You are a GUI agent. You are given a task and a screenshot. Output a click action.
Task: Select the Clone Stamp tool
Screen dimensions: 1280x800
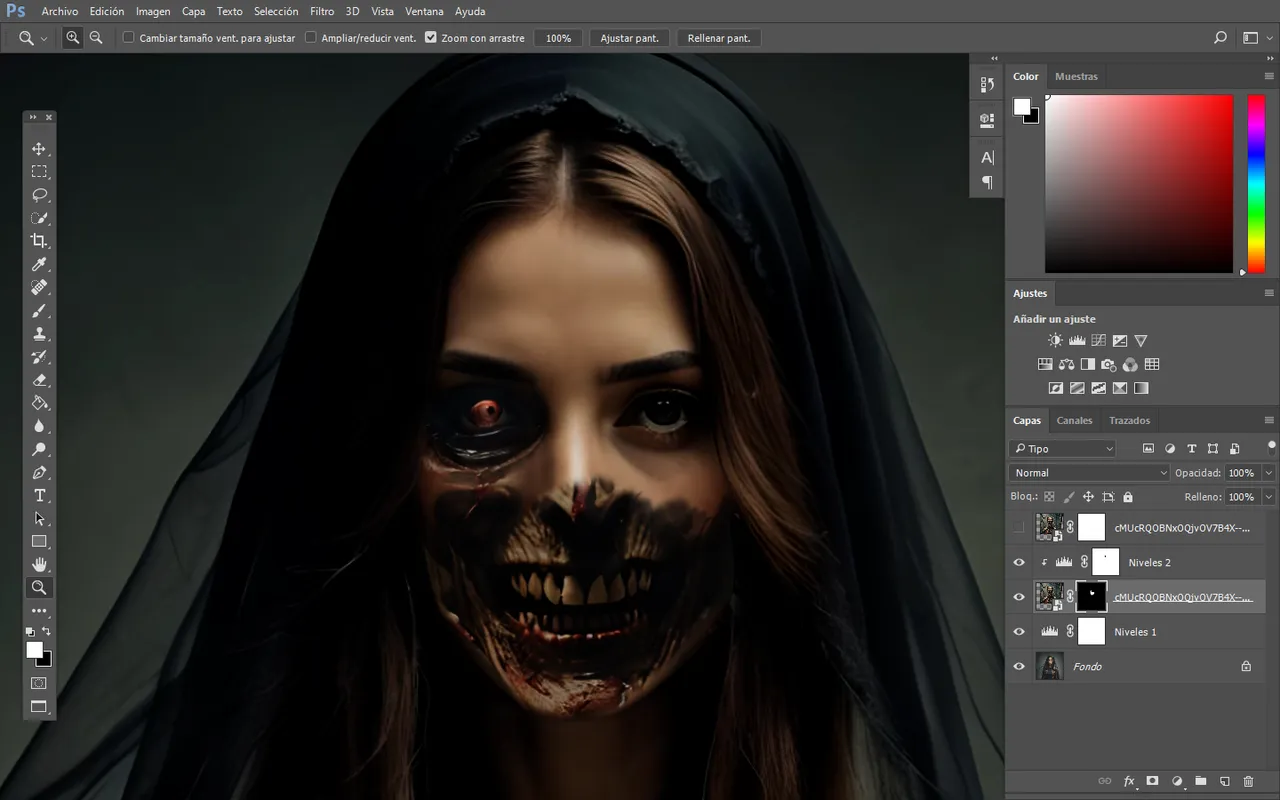tap(39, 334)
